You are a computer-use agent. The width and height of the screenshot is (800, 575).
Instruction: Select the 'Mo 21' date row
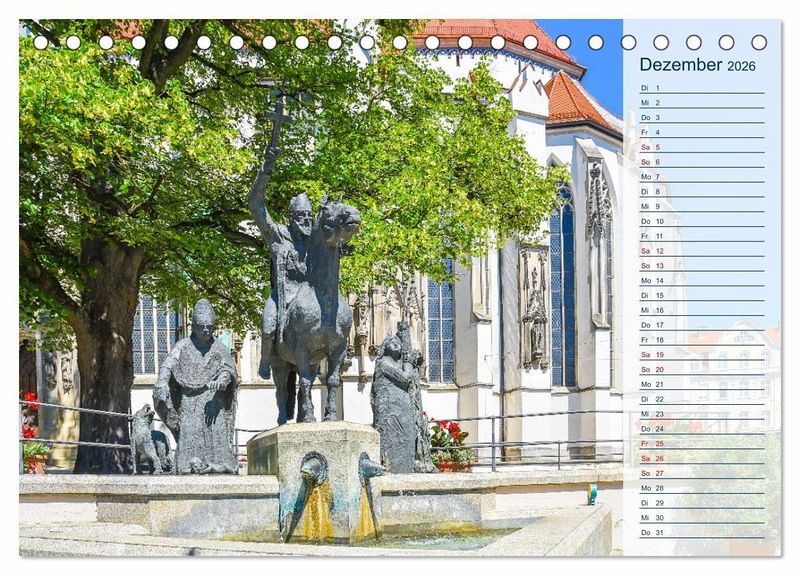702,384
